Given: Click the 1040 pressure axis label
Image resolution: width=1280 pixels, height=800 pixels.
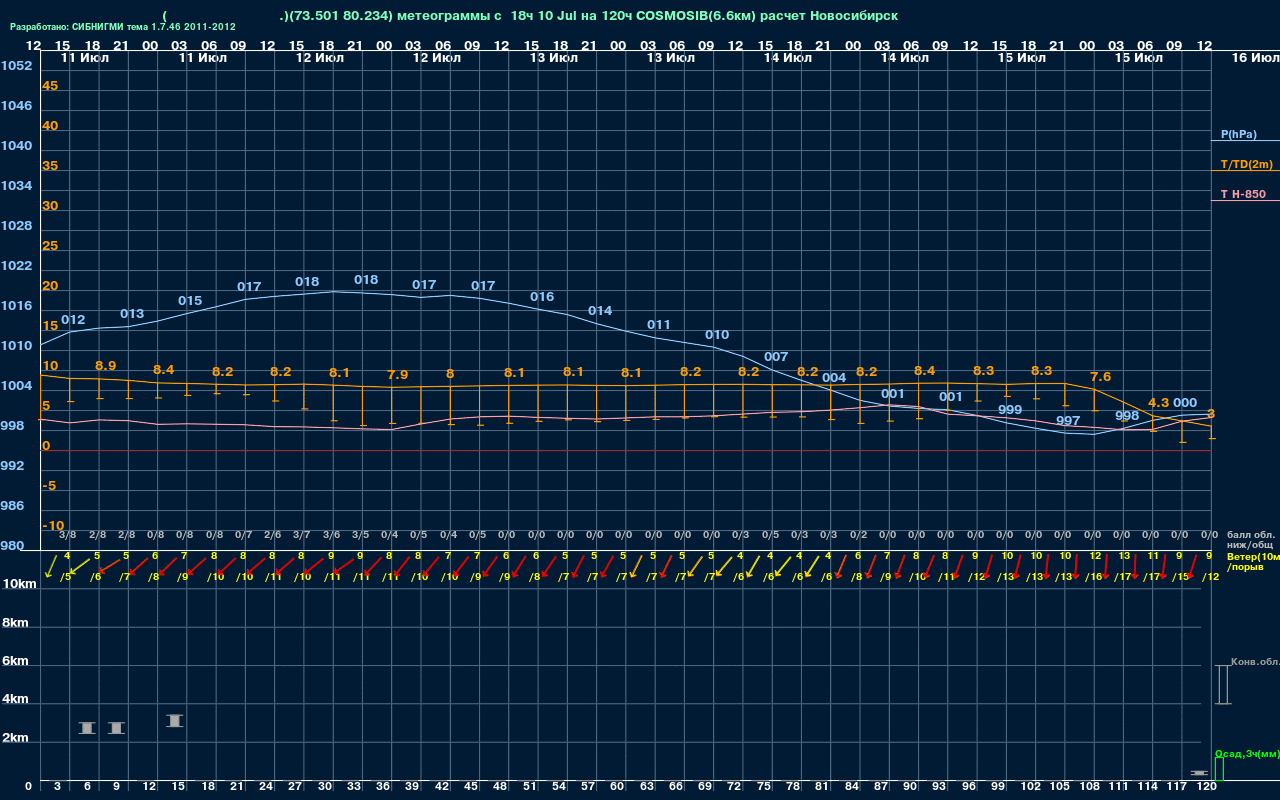Looking at the screenshot, I should (x=16, y=146).
